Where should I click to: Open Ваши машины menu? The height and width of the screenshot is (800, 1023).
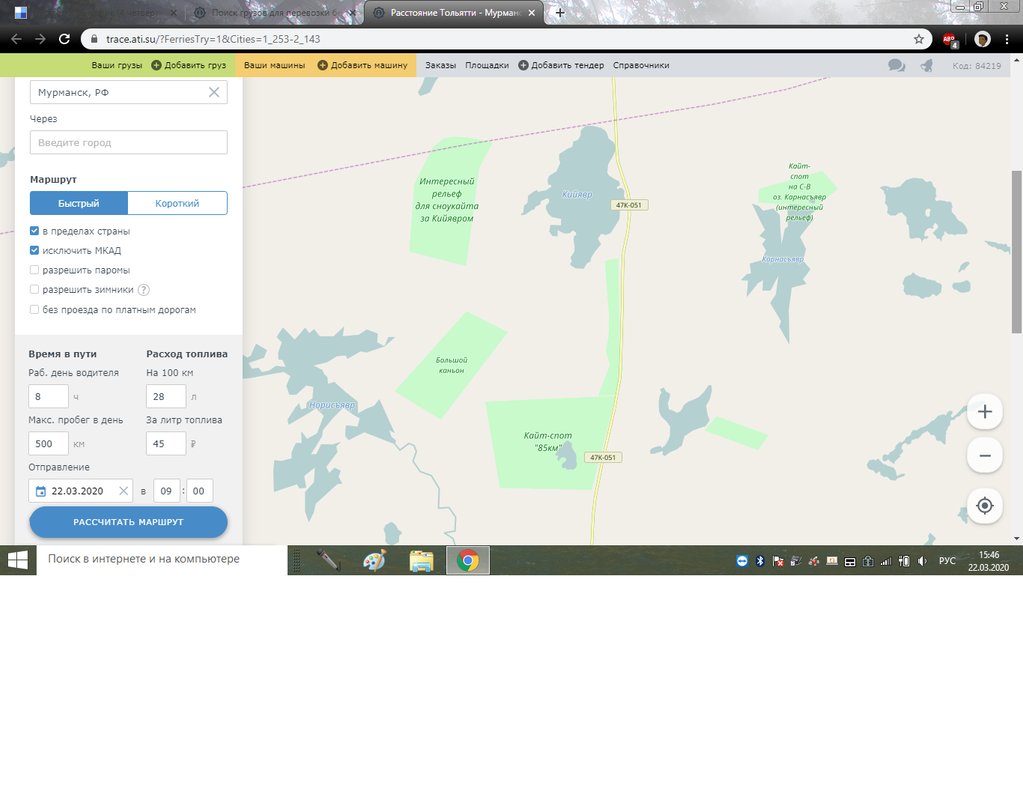275,65
